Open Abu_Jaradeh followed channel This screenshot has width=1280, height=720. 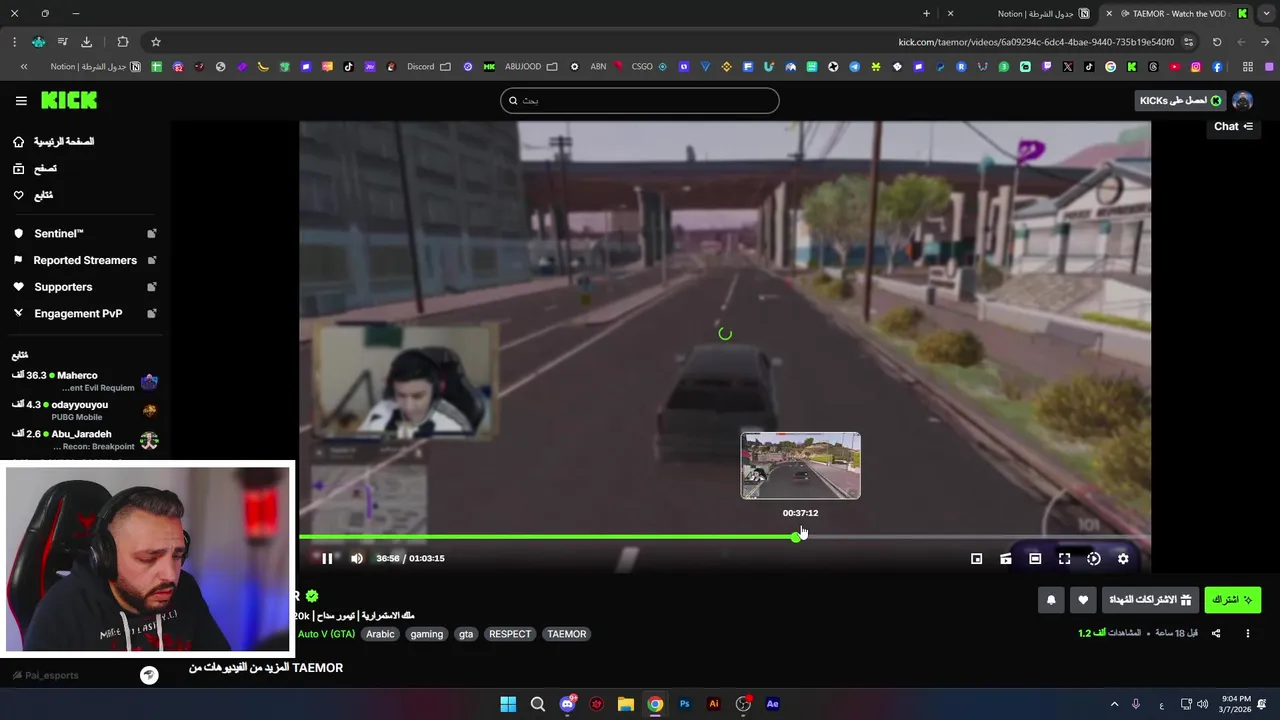(x=85, y=440)
